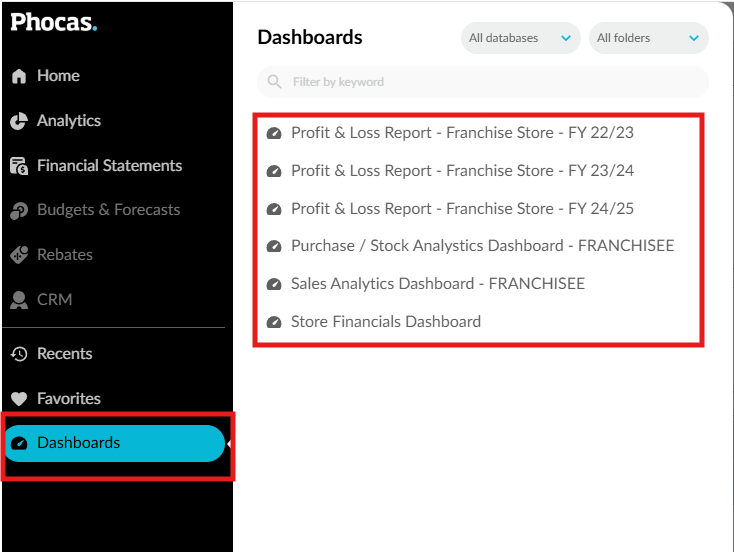The height and width of the screenshot is (552, 734).
Task: Click the CRM person icon
Action: tap(19, 300)
